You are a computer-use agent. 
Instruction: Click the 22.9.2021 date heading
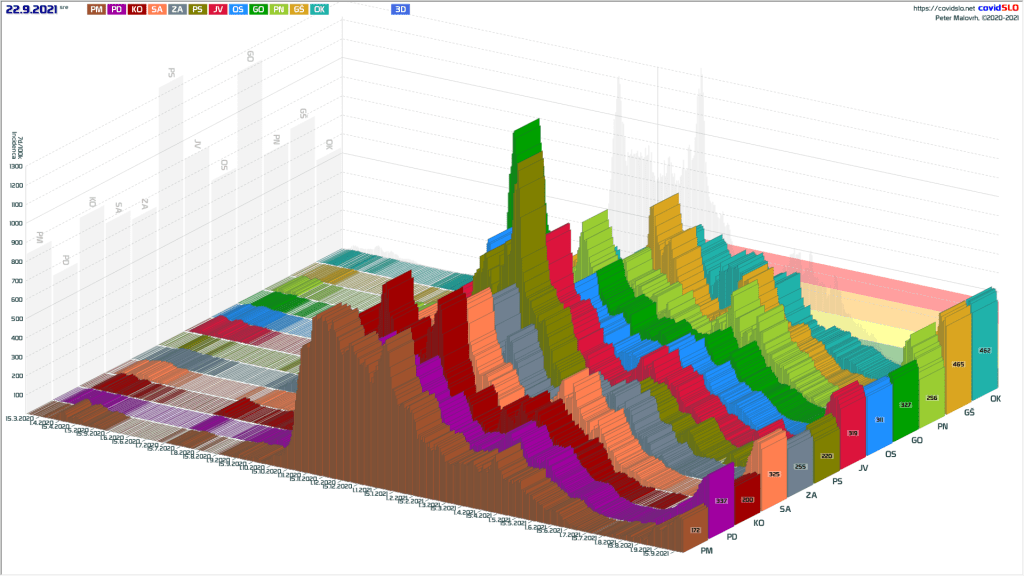click(34, 9)
